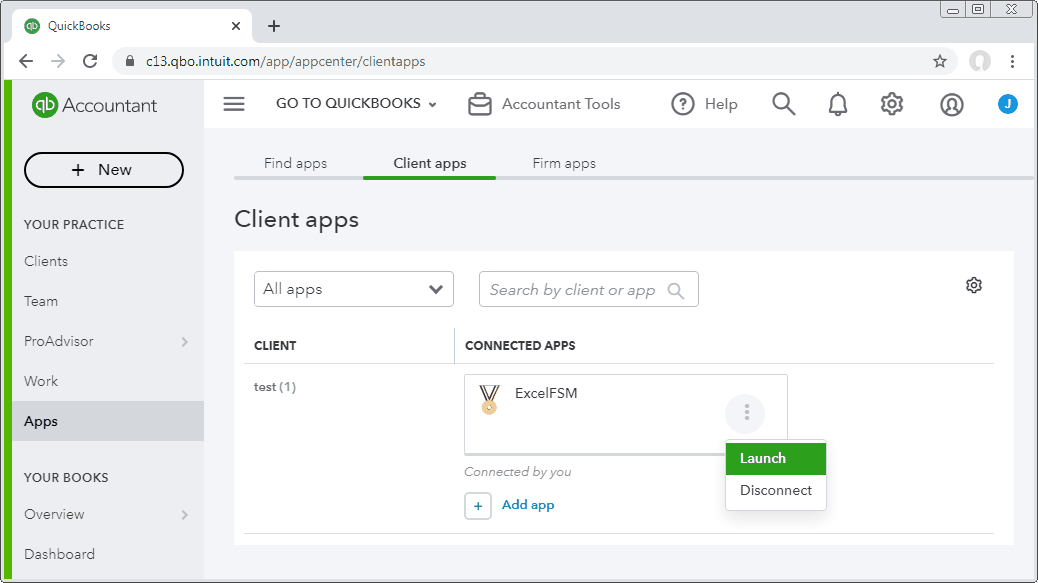Open Team in the sidebar
Image resolution: width=1038 pixels, height=583 pixels.
(x=41, y=301)
